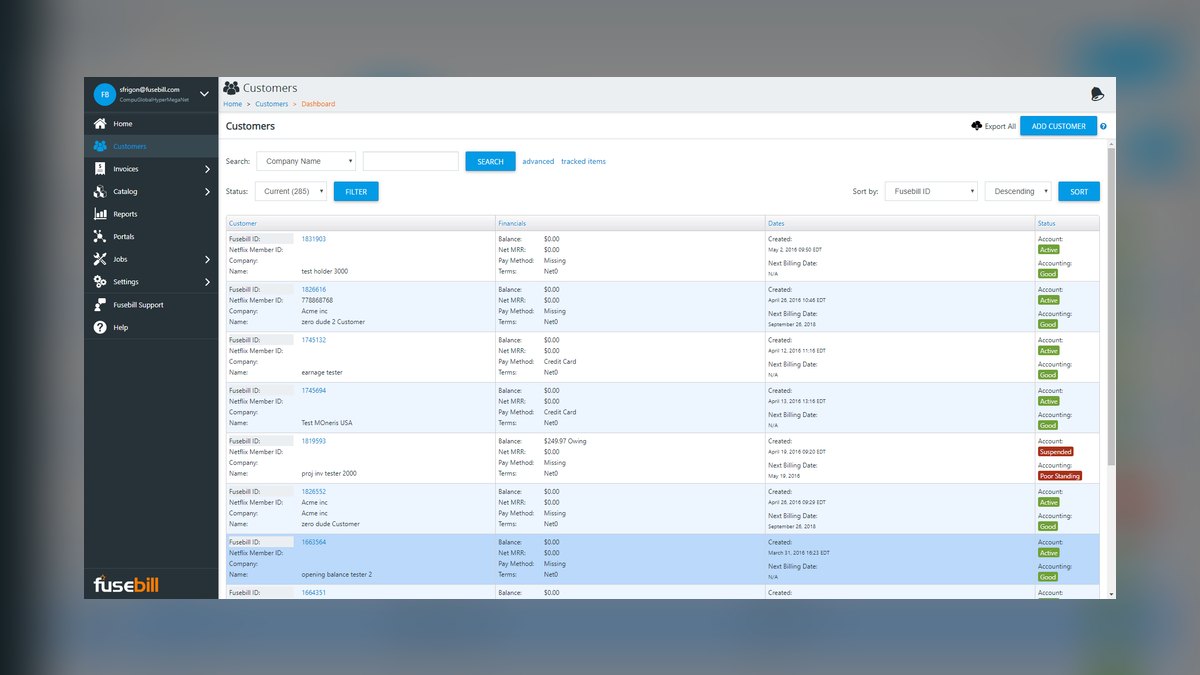Screen dimensions: 1200x675
Task: Click the Jobs wrench icon in sidebar
Action: click(100, 259)
